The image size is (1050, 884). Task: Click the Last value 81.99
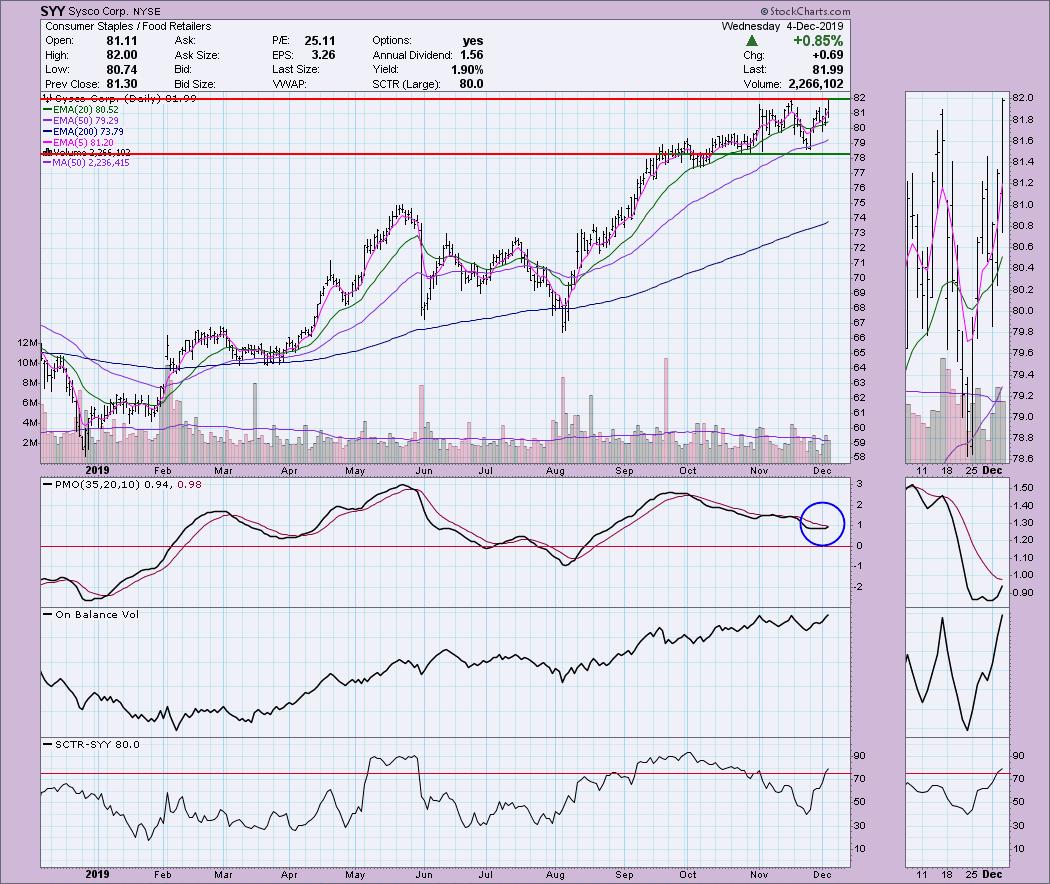828,70
